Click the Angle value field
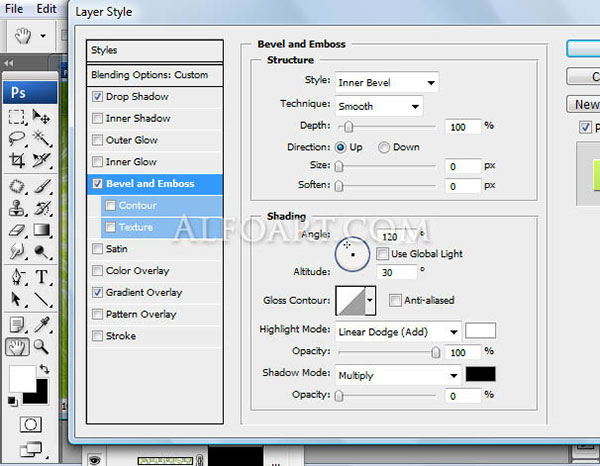The image size is (600, 466). 397,237
